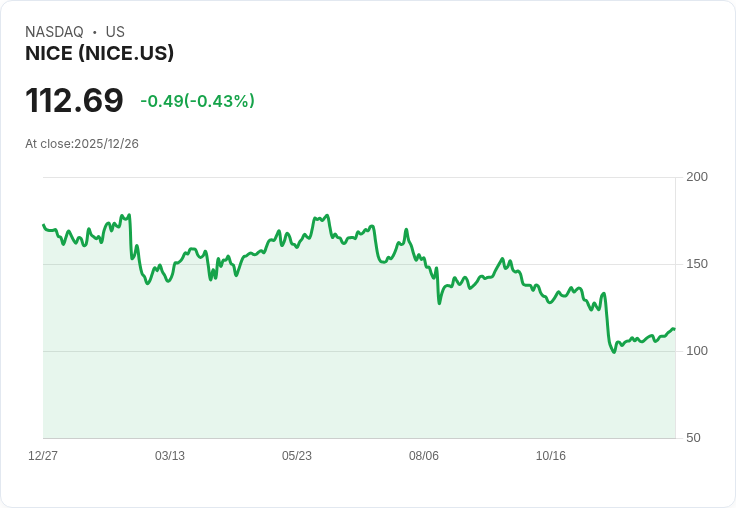The width and height of the screenshot is (736, 508).
Task: Click the -0.49(-0.43%) price change
Action: [x=197, y=101]
